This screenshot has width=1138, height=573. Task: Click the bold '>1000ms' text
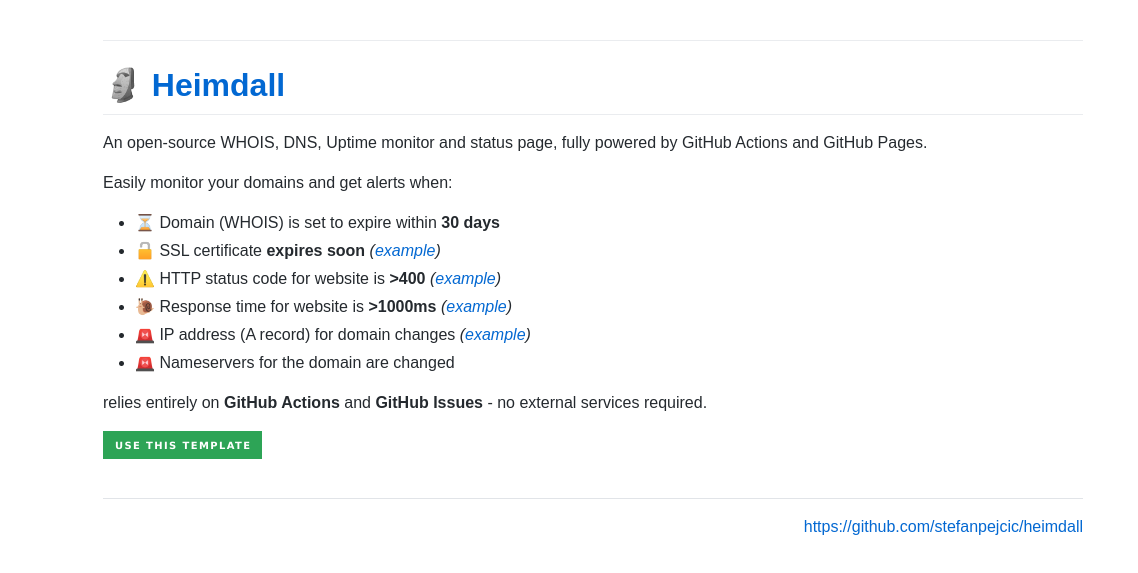tap(402, 307)
